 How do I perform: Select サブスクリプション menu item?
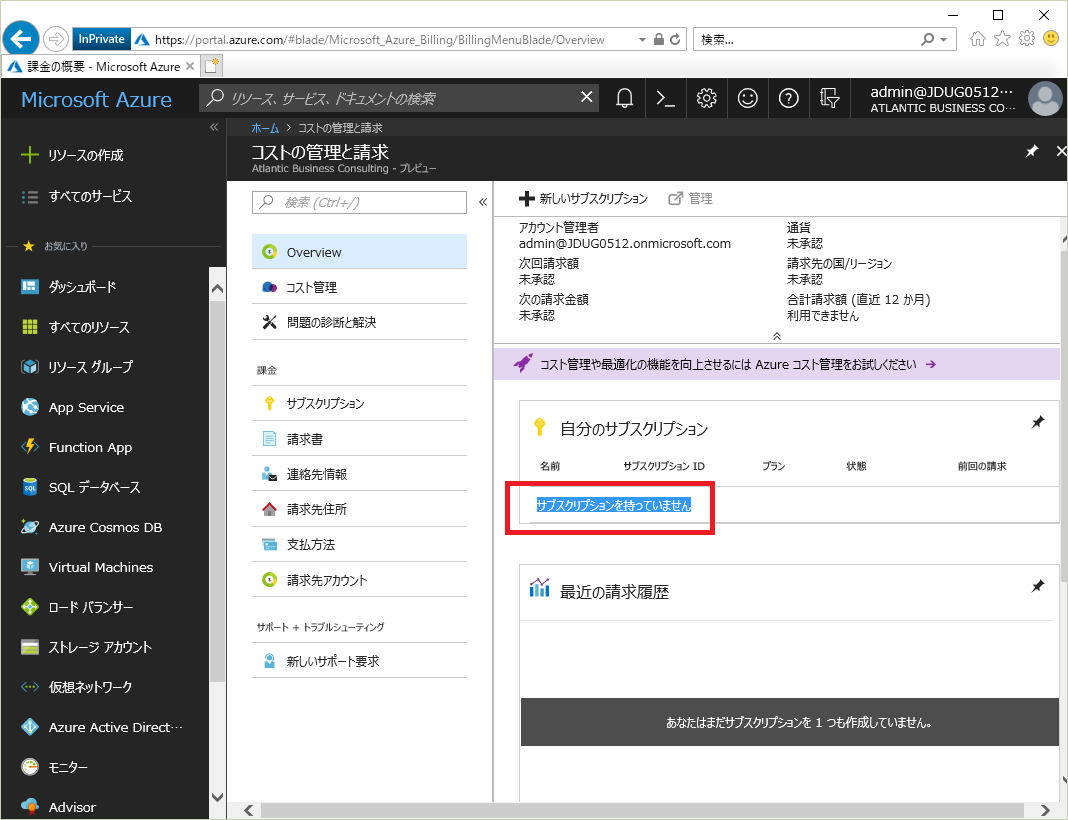[359, 403]
